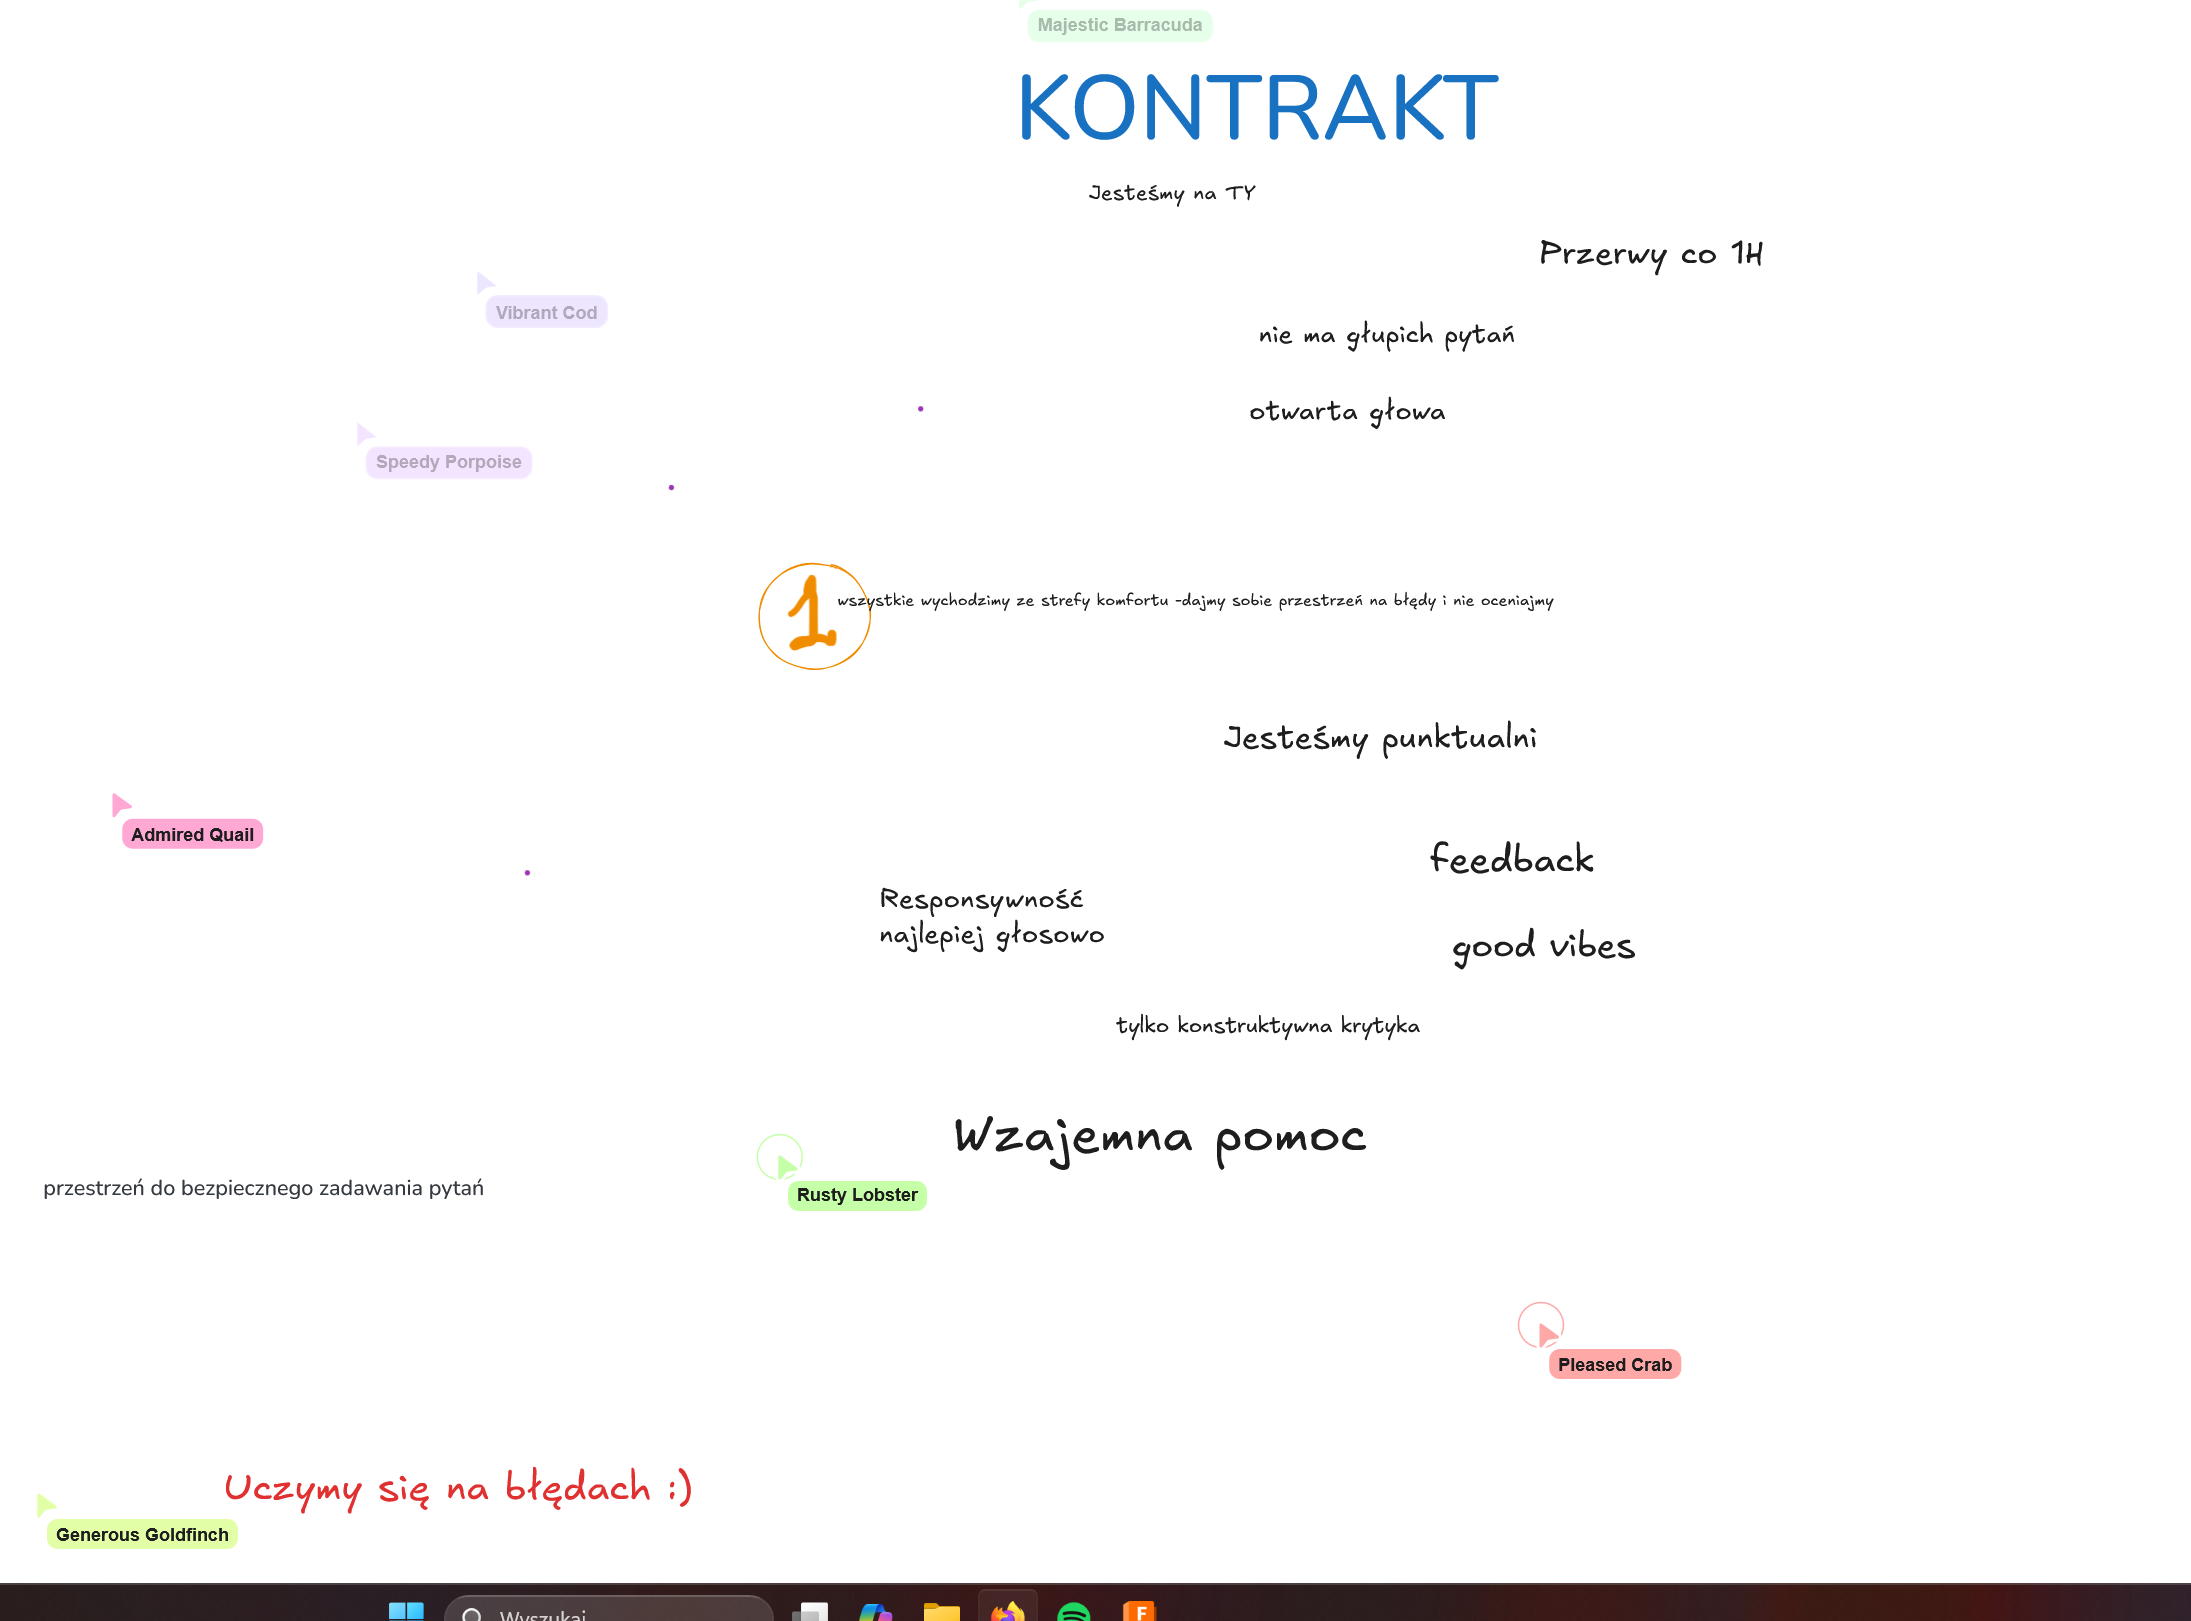The width and height of the screenshot is (2191, 1621).
Task: Launch Copilot from the taskbar
Action: click(875, 1611)
